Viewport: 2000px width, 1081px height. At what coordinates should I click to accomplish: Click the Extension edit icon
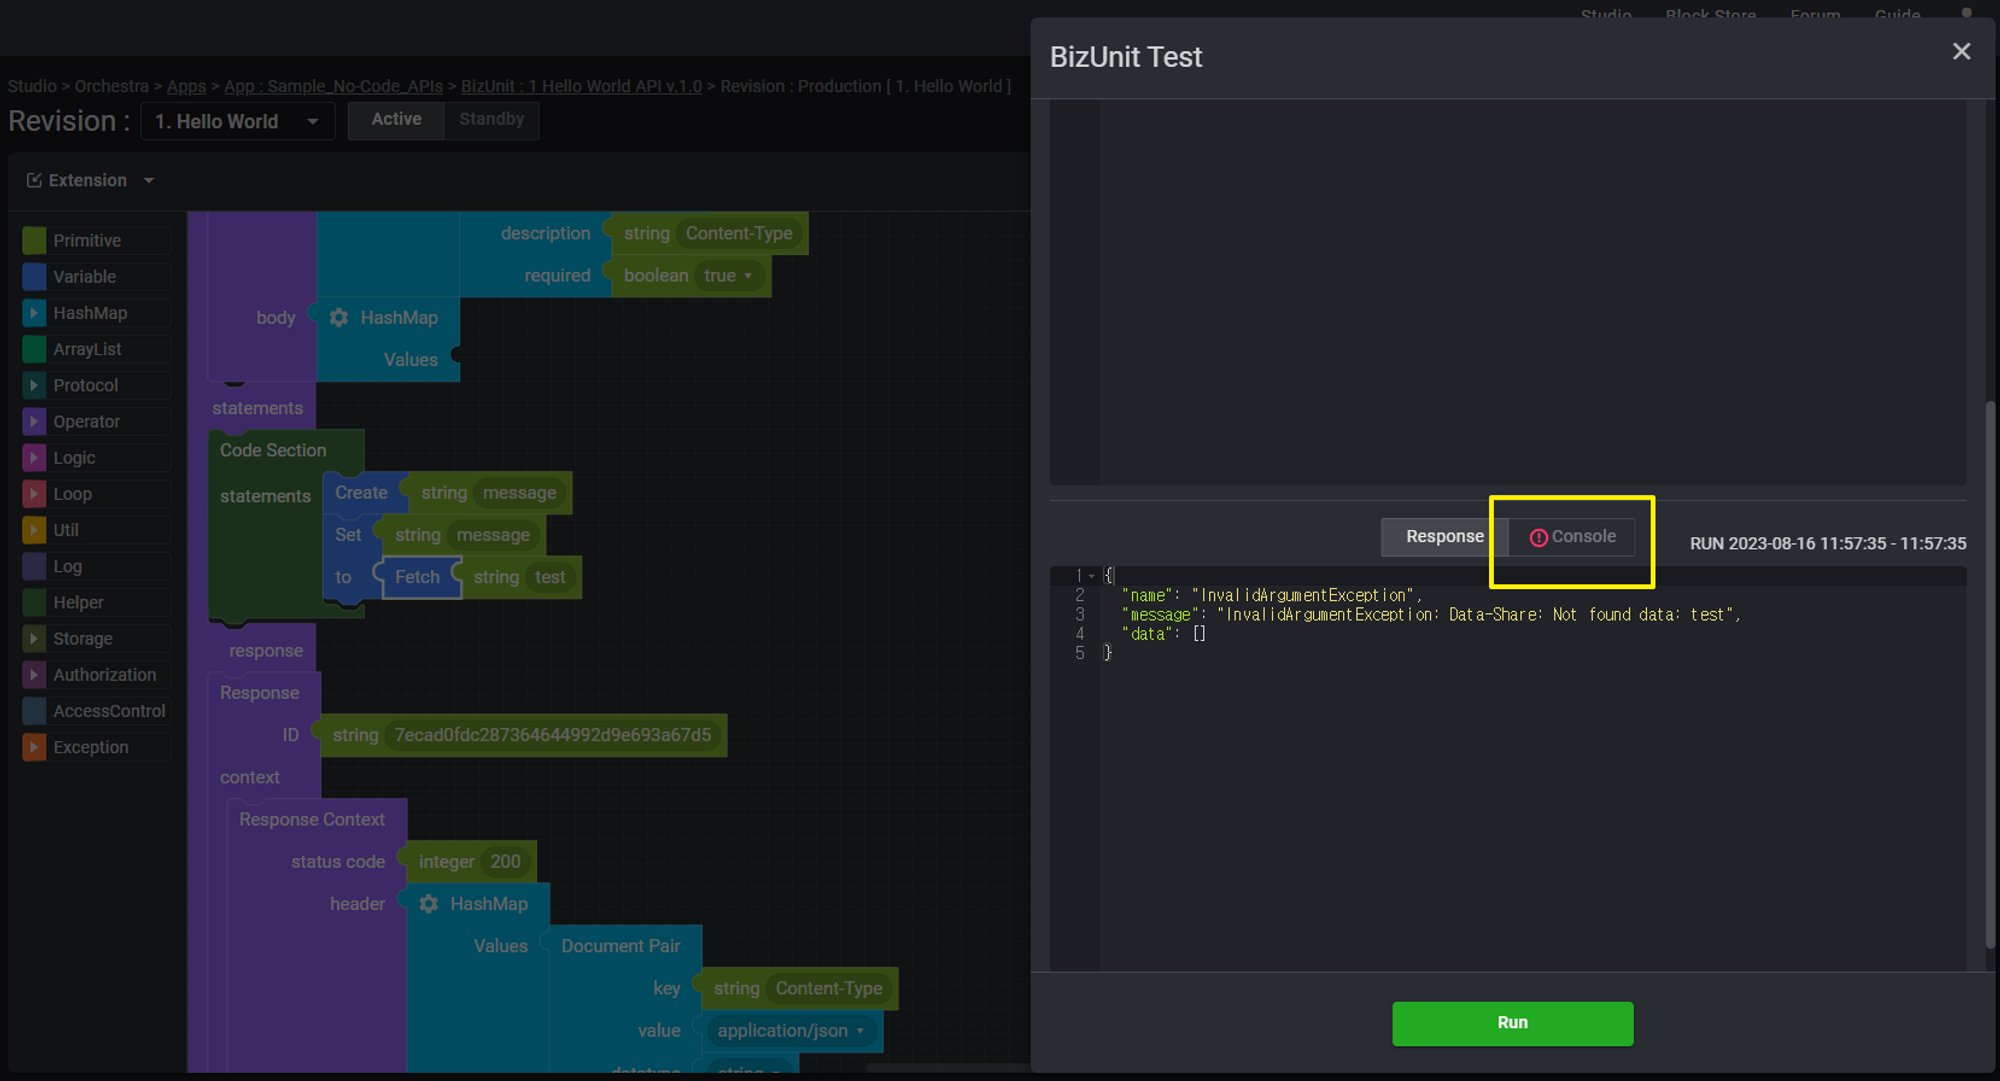pos(34,180)
